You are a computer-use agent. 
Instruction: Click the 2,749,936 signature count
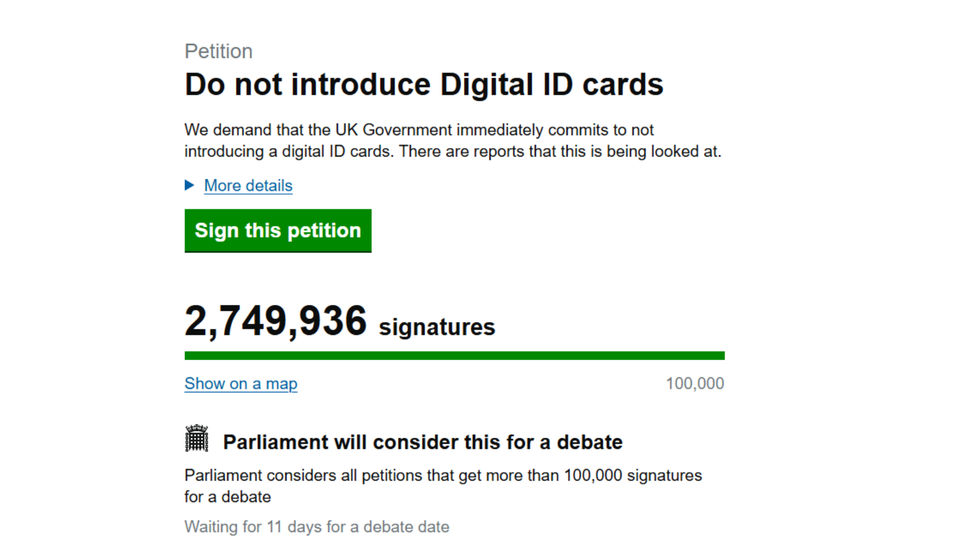(x=276, y=322)
